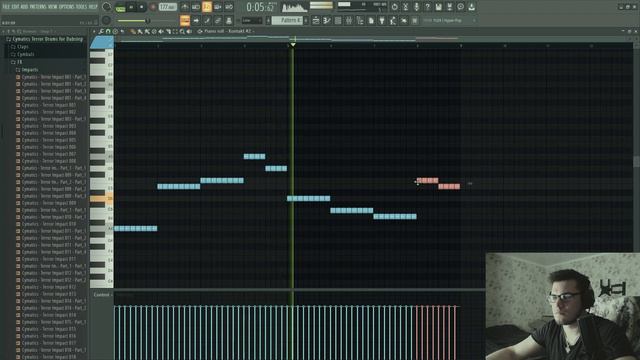
Task: Open the Line snap dropdown
Action: click(x=252, y=20)
